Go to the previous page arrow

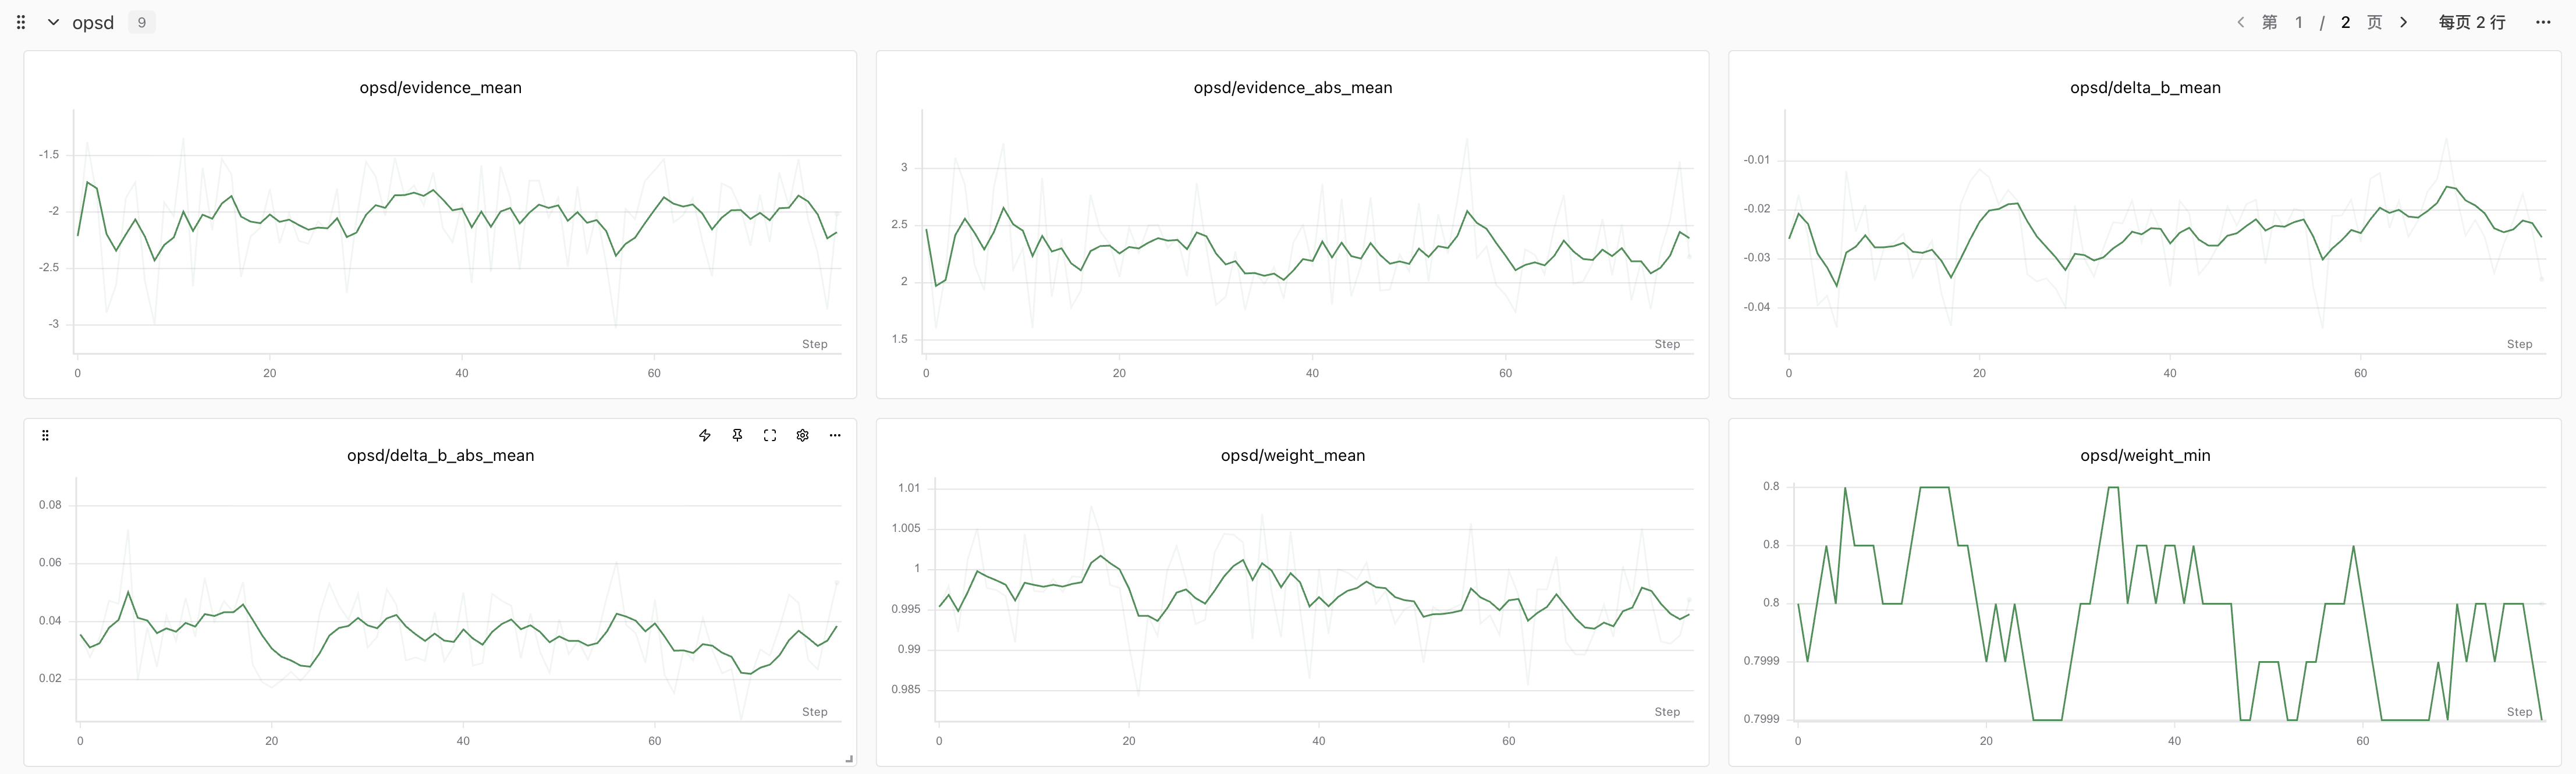pos(2240,22)
